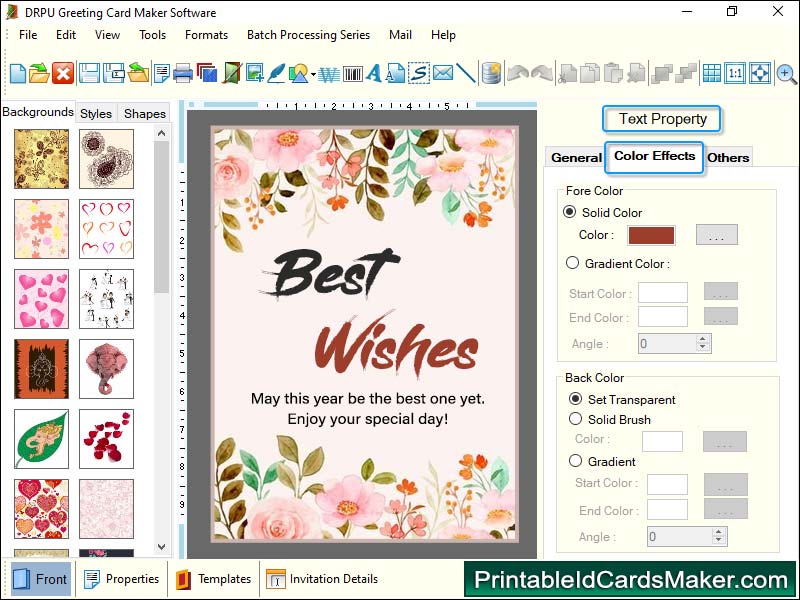Switch to the Others tab

point(728,157)
